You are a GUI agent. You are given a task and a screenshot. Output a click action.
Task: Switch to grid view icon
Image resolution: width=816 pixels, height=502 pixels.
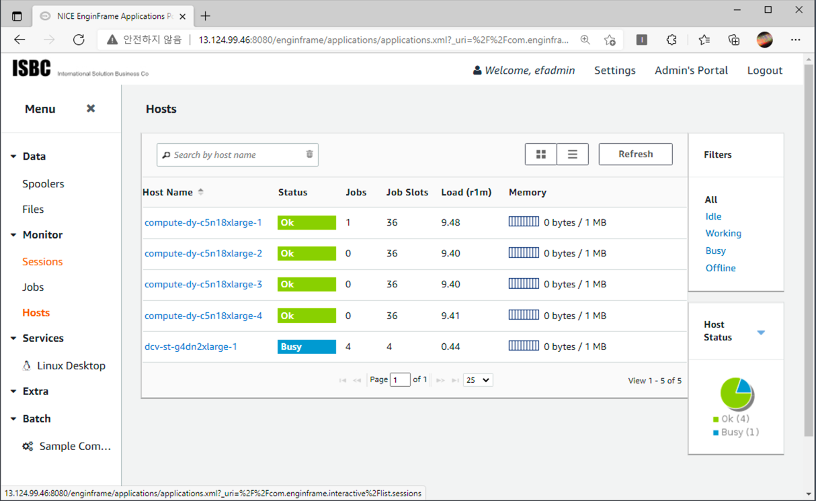tap(541, 155)
